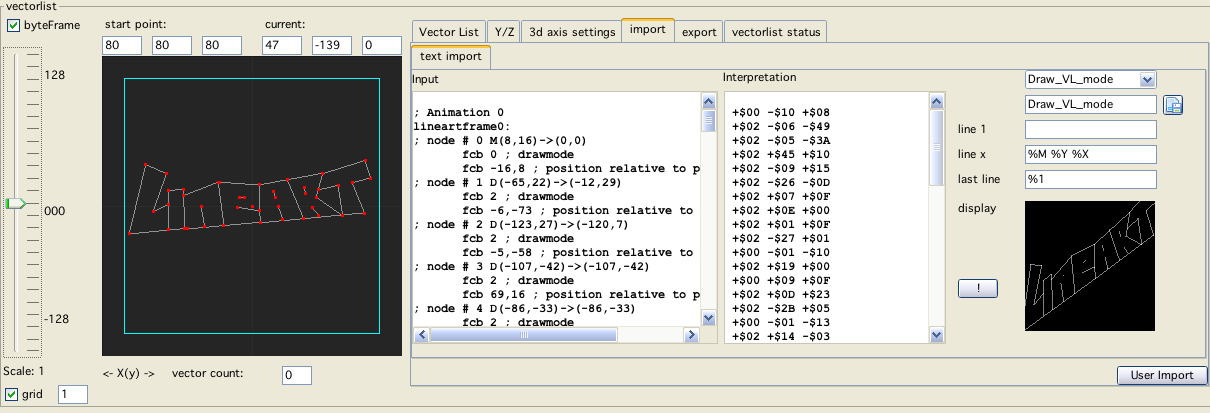Click the Scale slider handle

coord(15,204)
